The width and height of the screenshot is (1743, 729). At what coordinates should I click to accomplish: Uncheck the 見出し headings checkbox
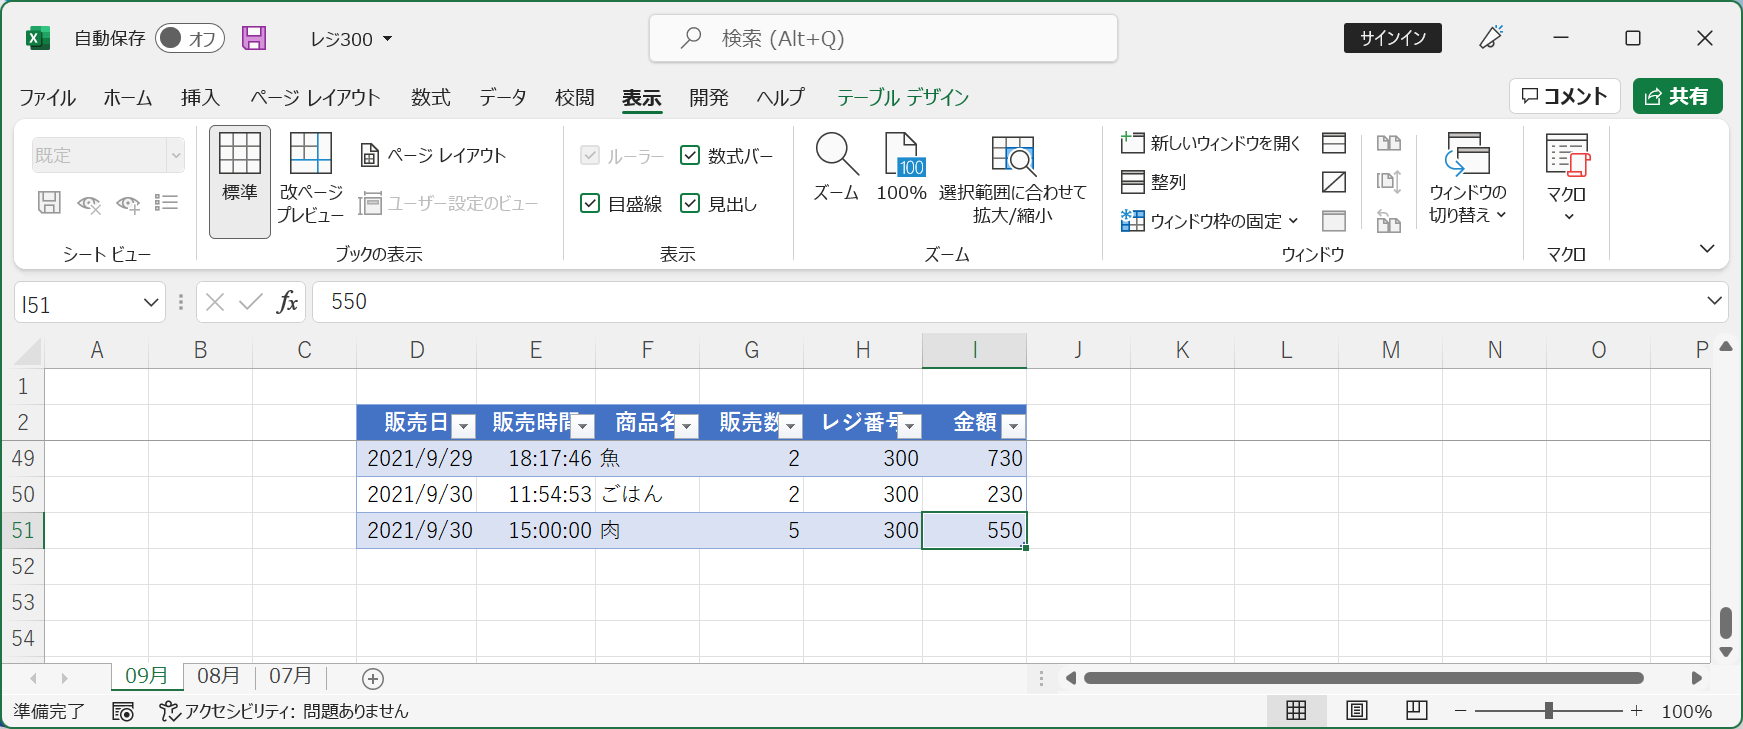tap(690, 203)
